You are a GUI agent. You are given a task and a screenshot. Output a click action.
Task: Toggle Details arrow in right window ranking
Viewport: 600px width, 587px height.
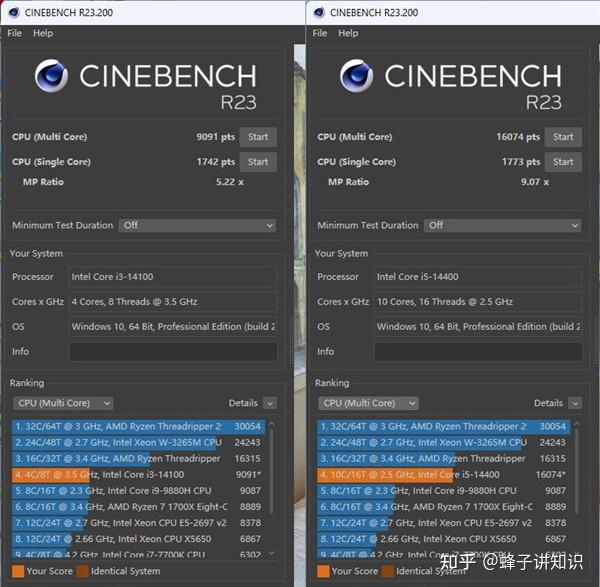tap(575, 403)
